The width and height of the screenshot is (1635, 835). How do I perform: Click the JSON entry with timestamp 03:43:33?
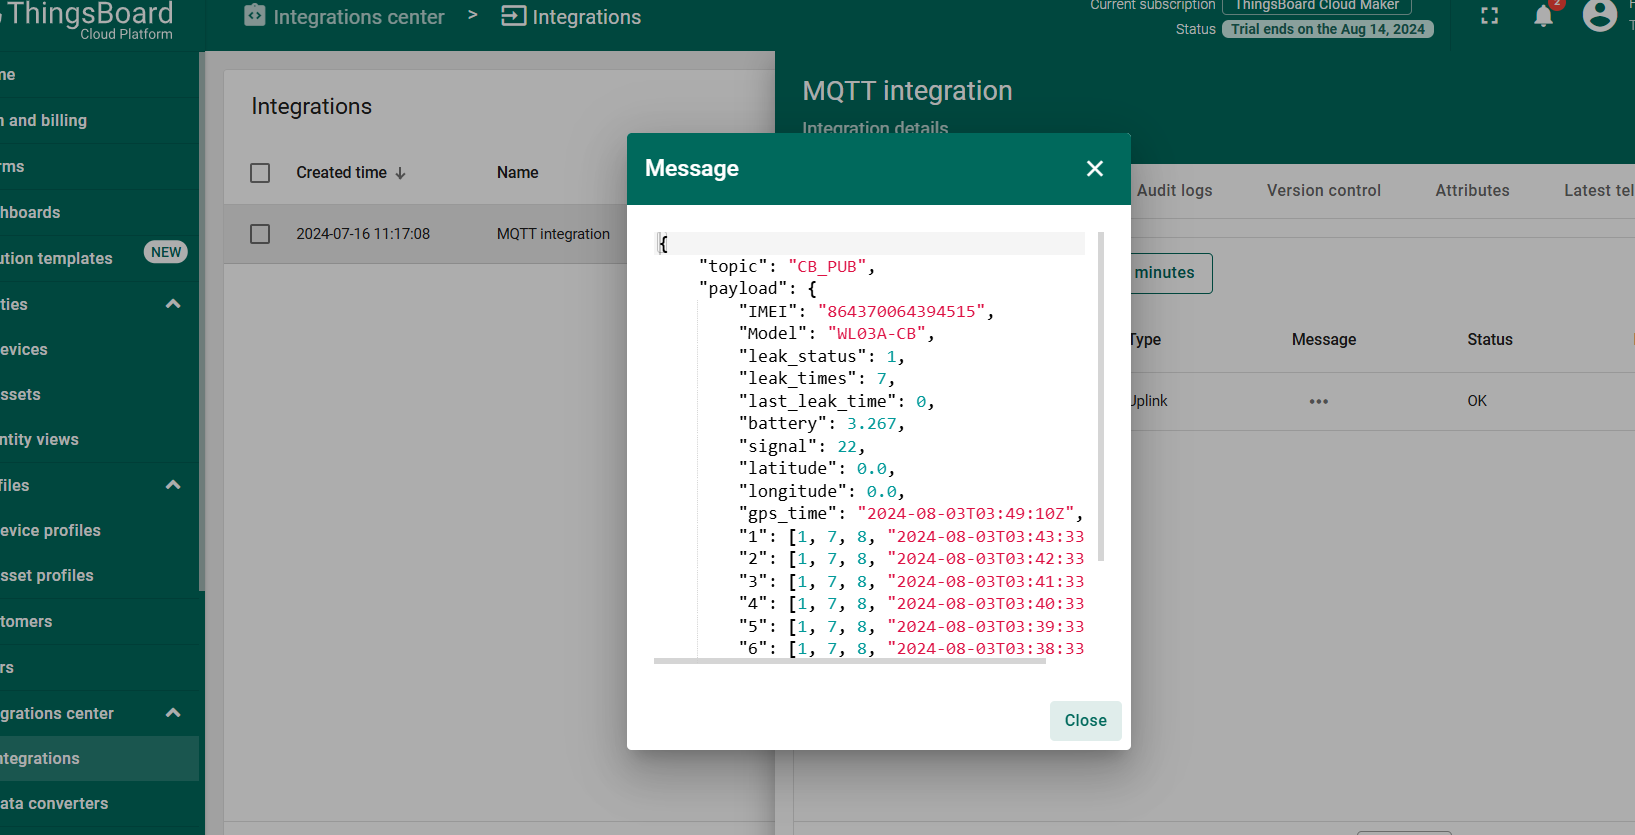coord(911,537)
